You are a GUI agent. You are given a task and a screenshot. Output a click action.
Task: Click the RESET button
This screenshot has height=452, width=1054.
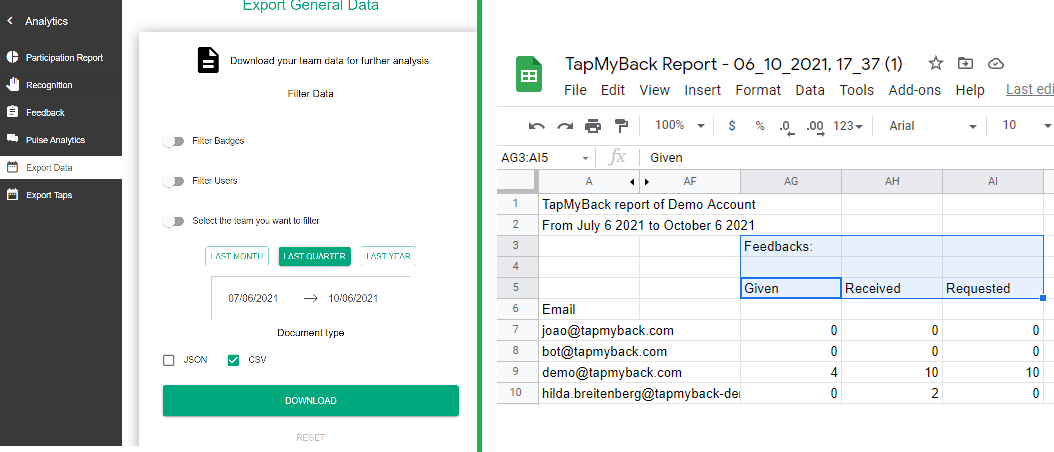coord(311,438)
